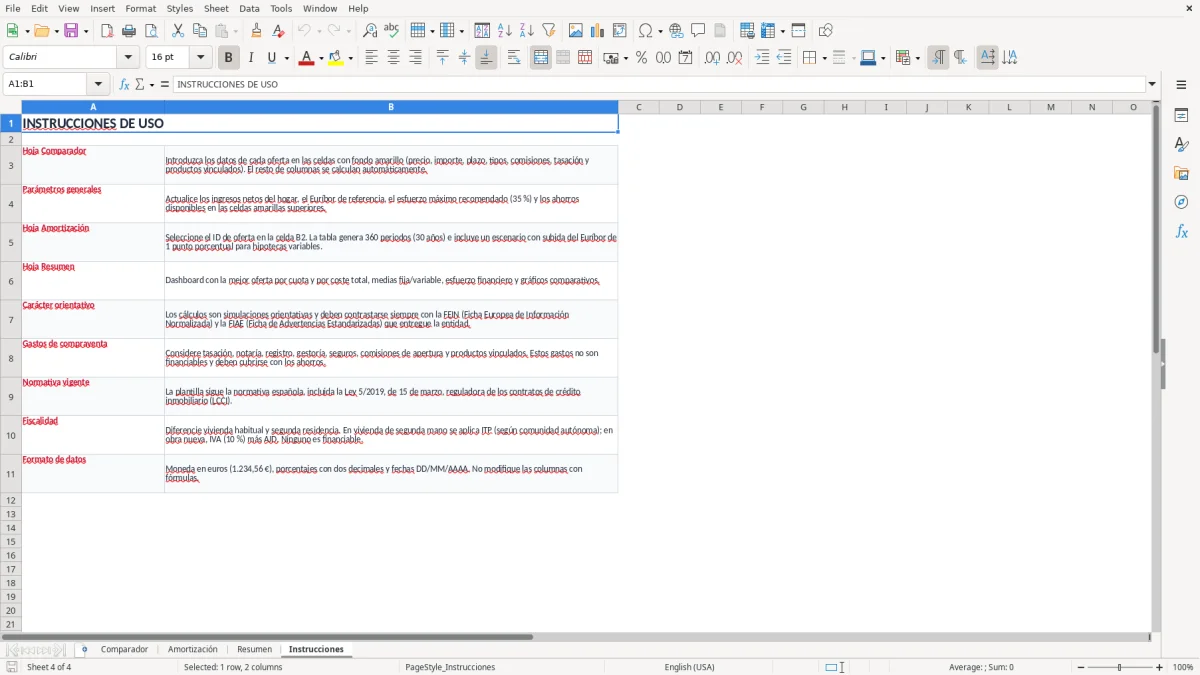Open the Data menu
The width and height of the screenshot is (1200, 675).
[x=249, y=8]
